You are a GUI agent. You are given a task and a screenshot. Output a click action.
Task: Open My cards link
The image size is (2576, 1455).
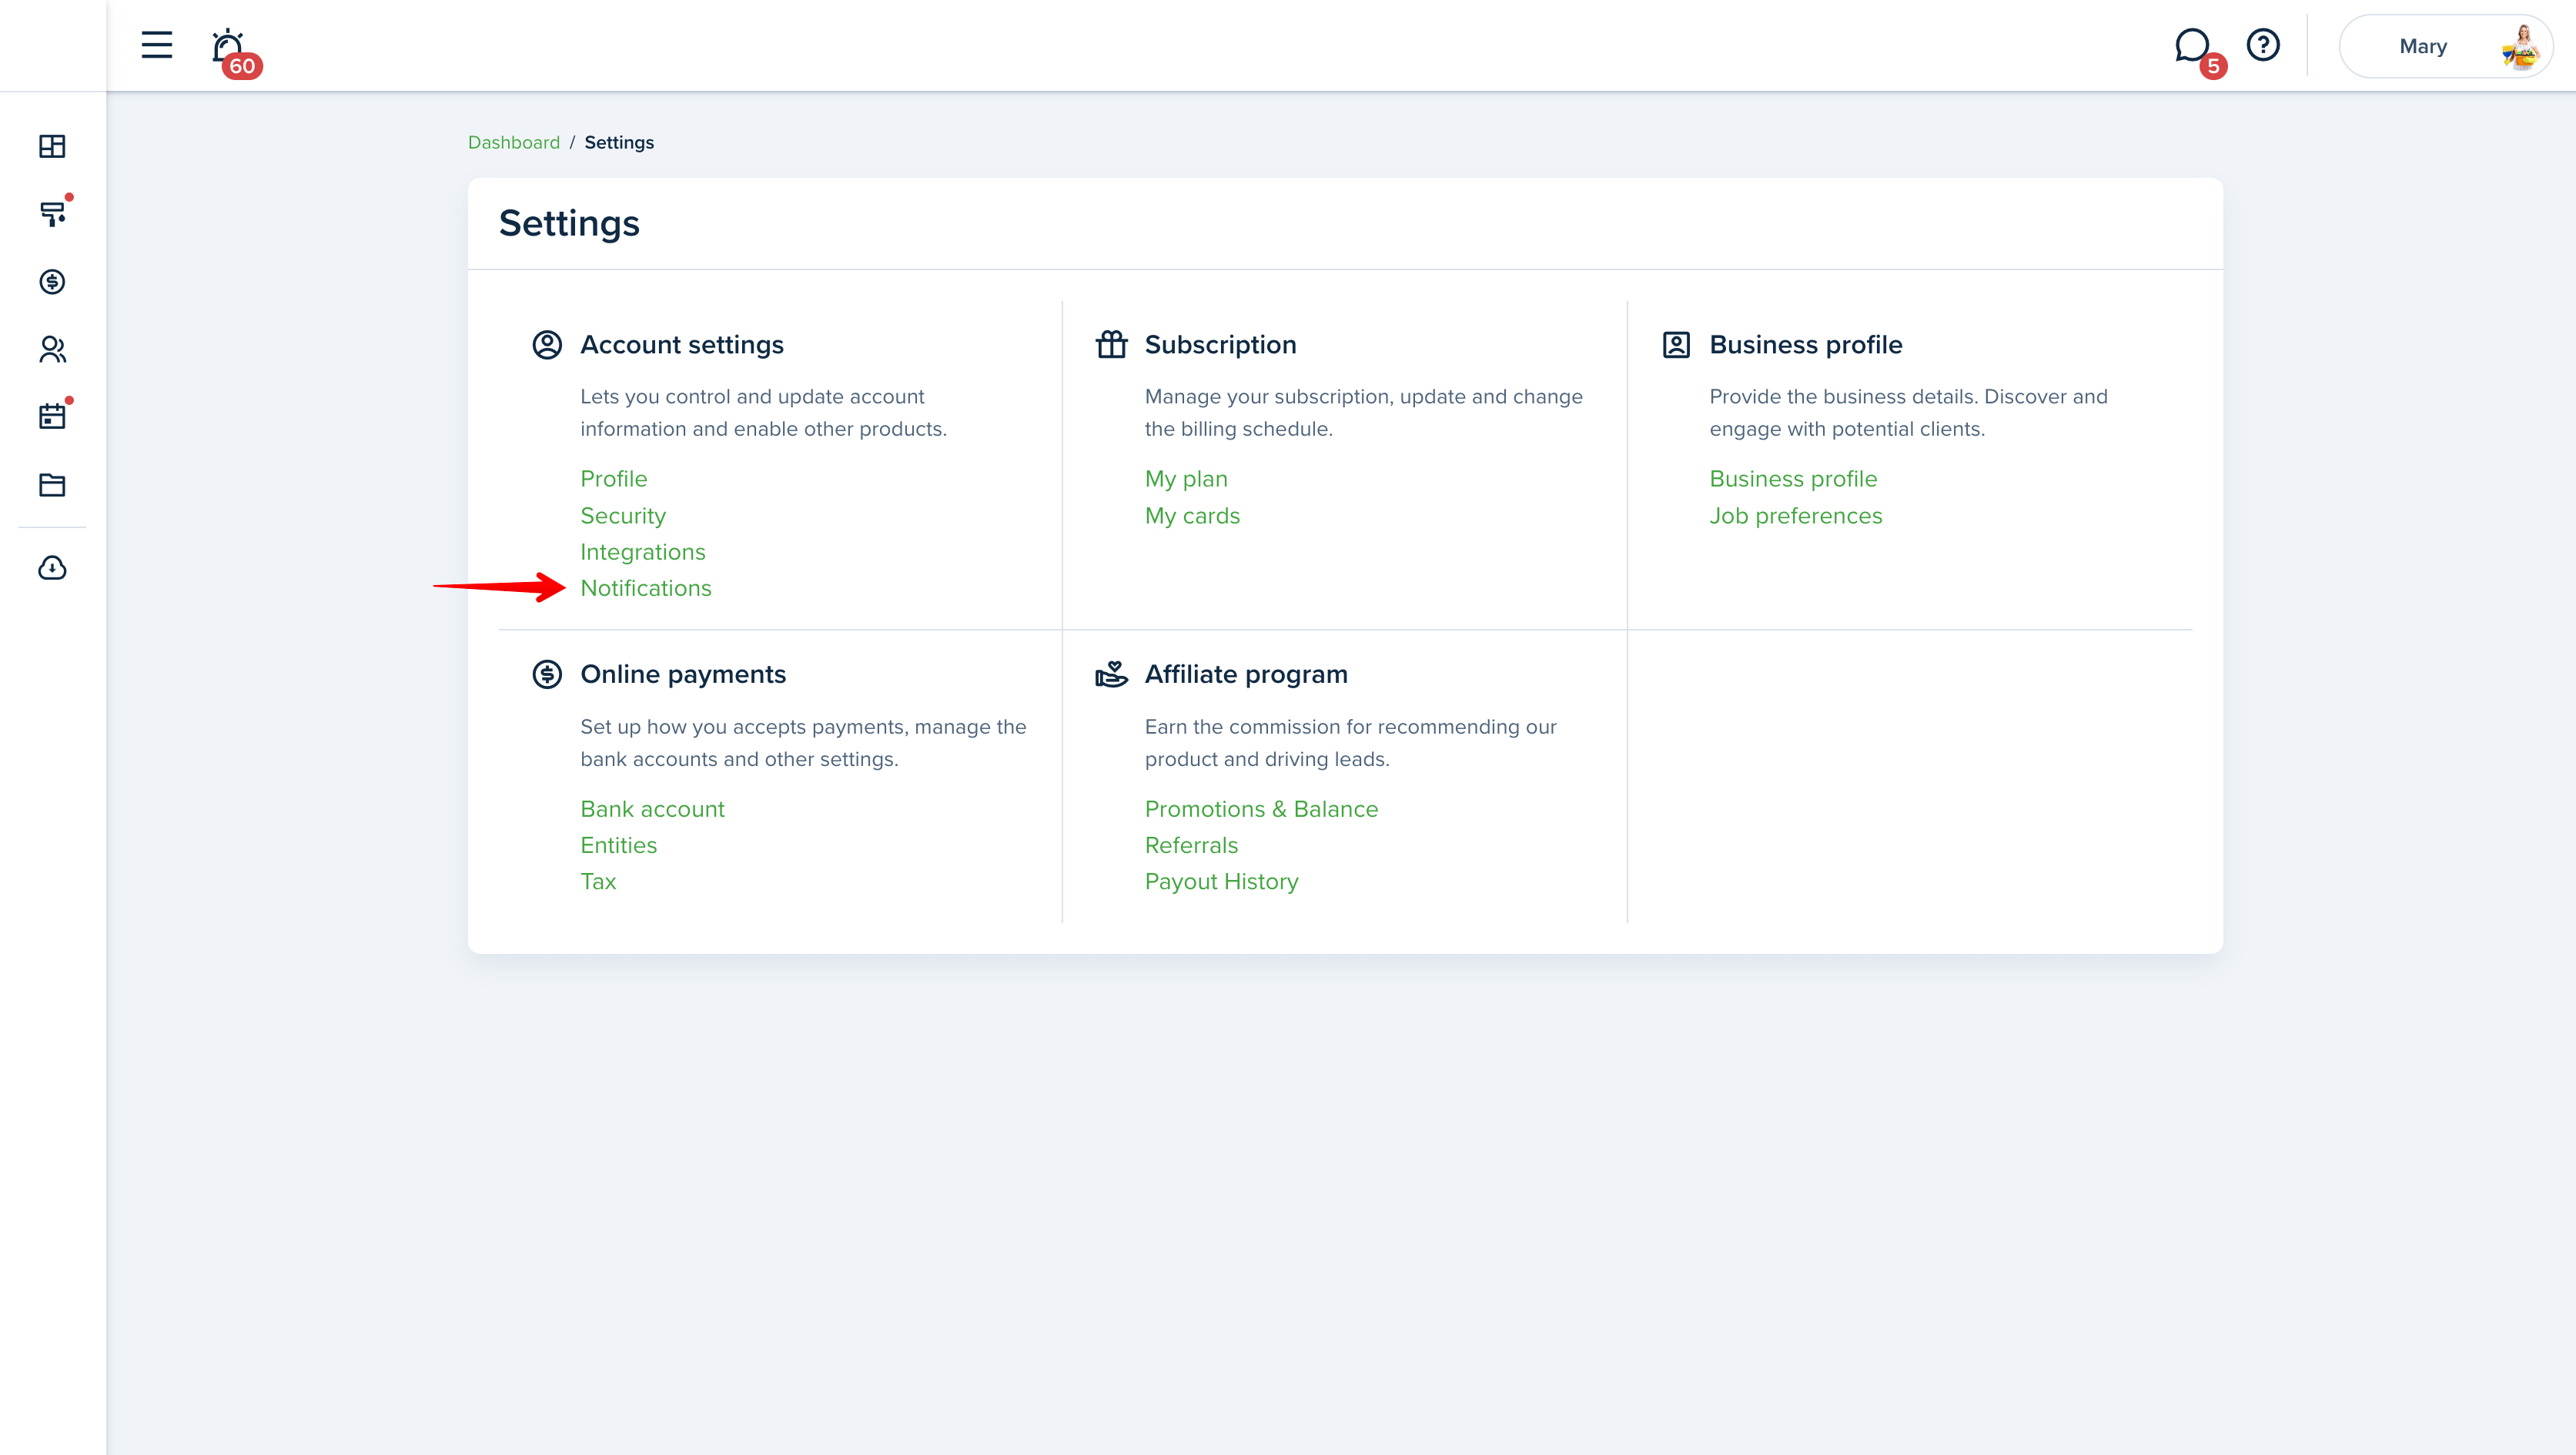1192,516
